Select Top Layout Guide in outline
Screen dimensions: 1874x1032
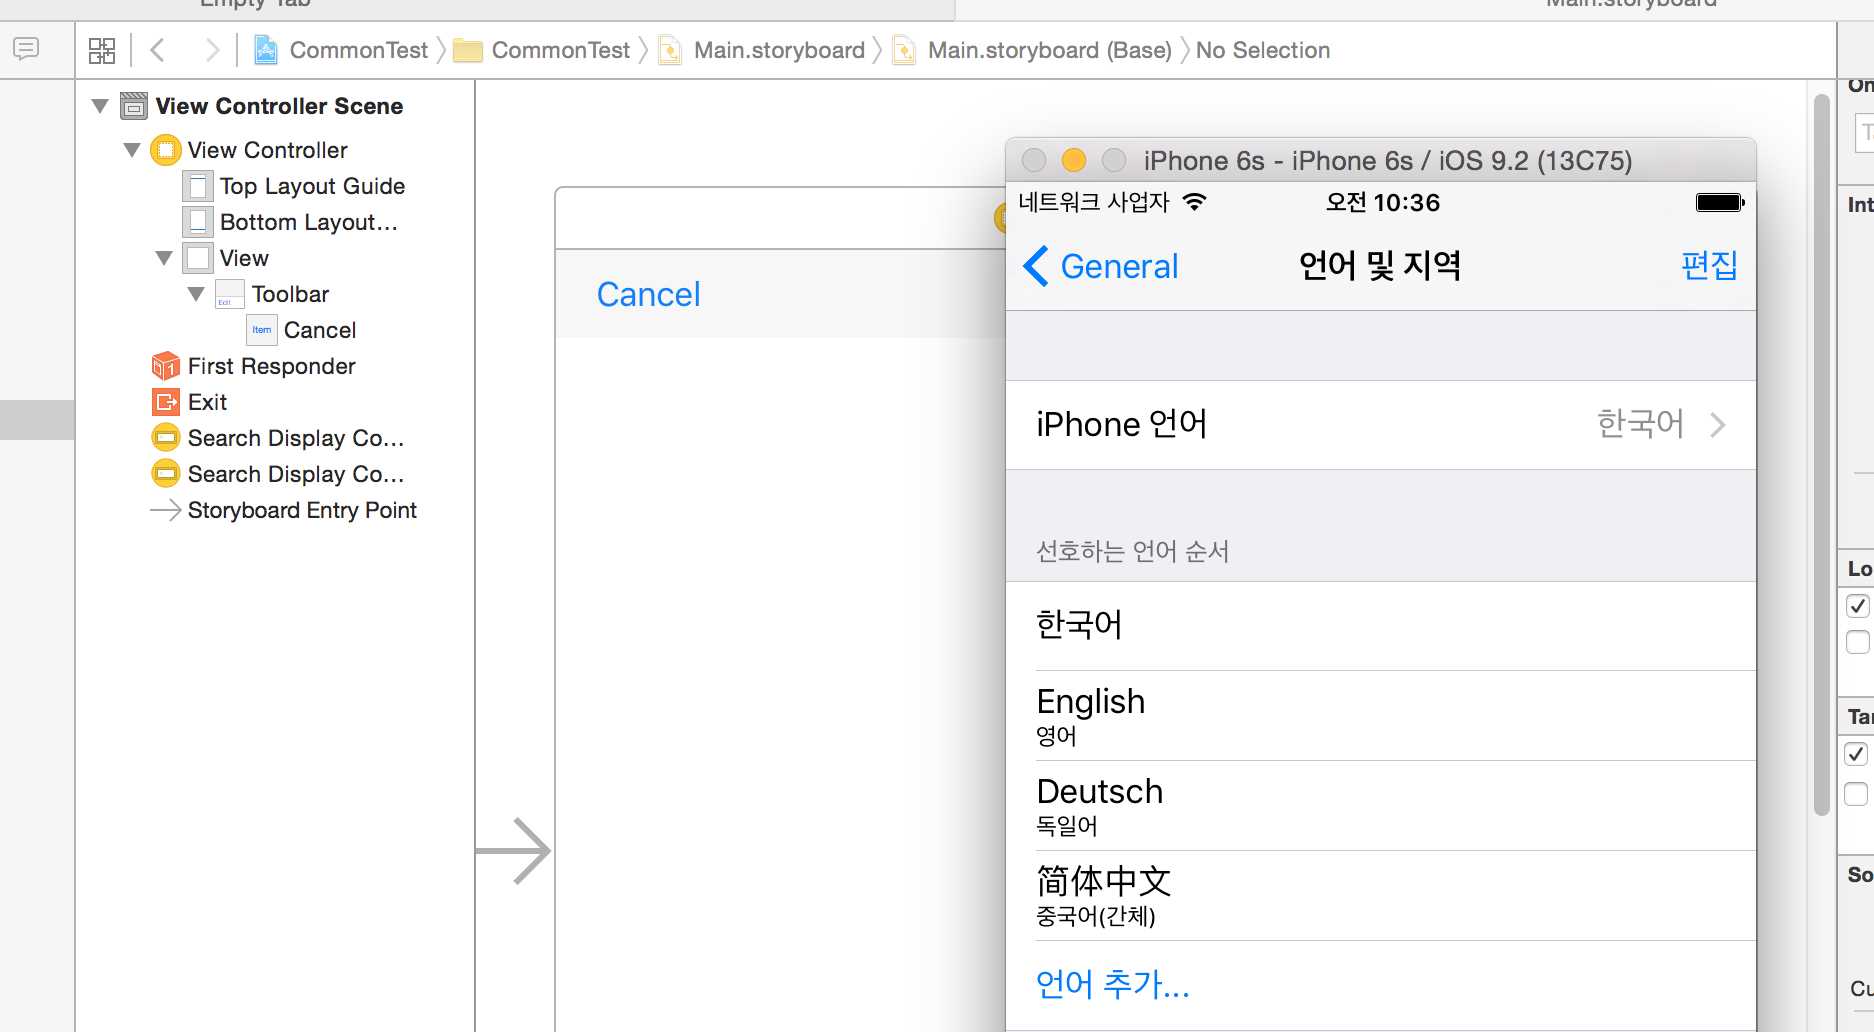[x=312, y=186]
